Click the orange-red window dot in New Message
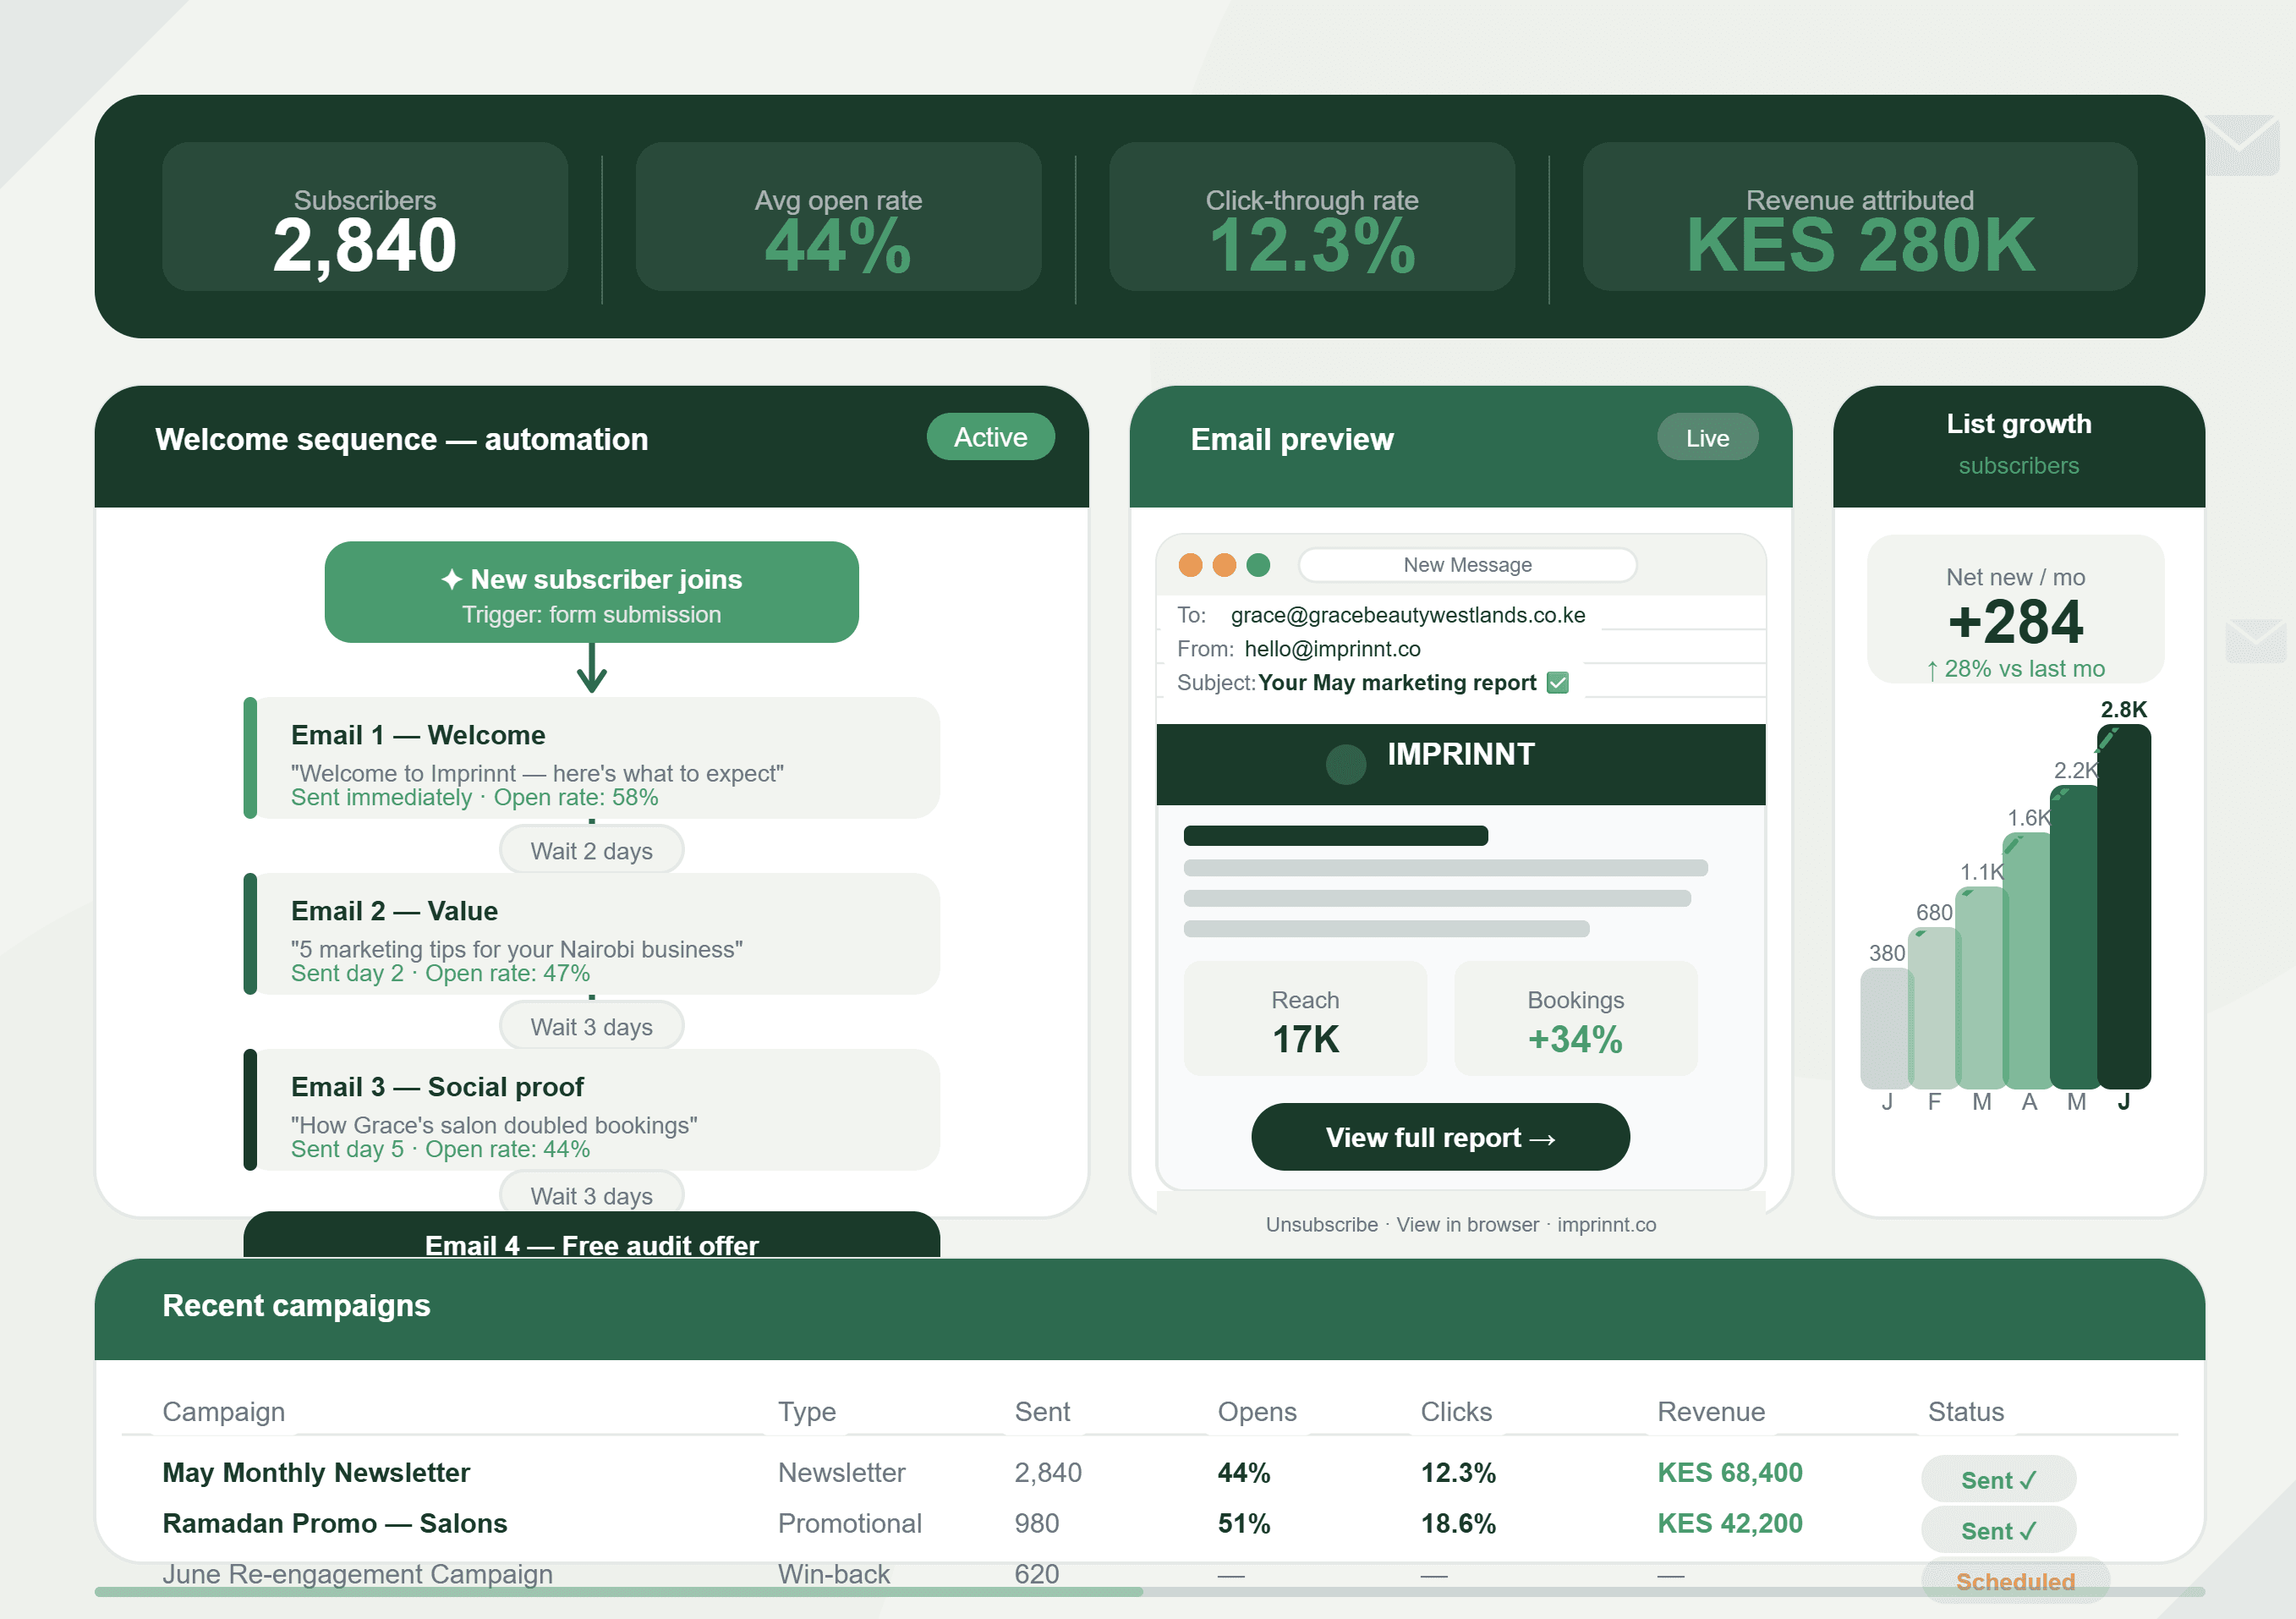 [1190, 565]
